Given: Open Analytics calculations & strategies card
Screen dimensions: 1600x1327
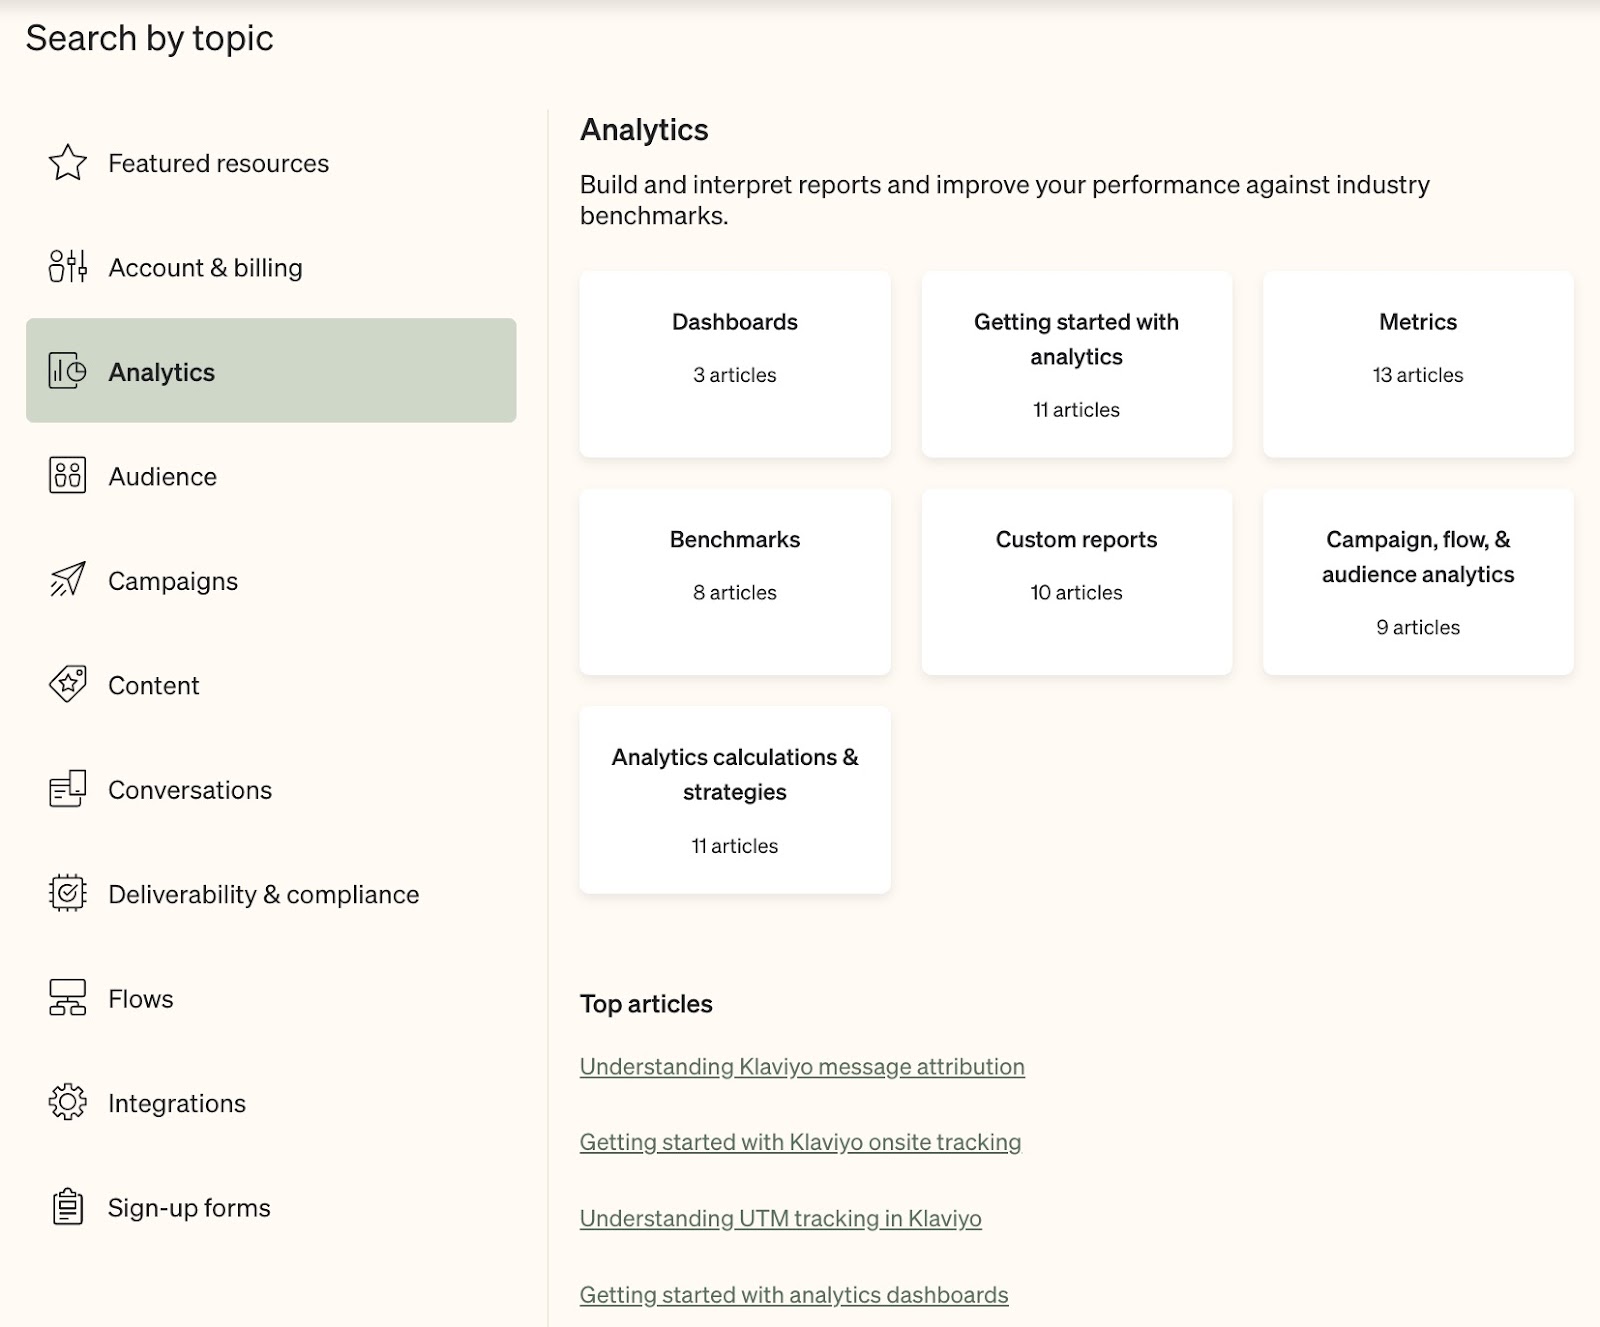Looking at the screenshot, I should [x=735, y=800].
